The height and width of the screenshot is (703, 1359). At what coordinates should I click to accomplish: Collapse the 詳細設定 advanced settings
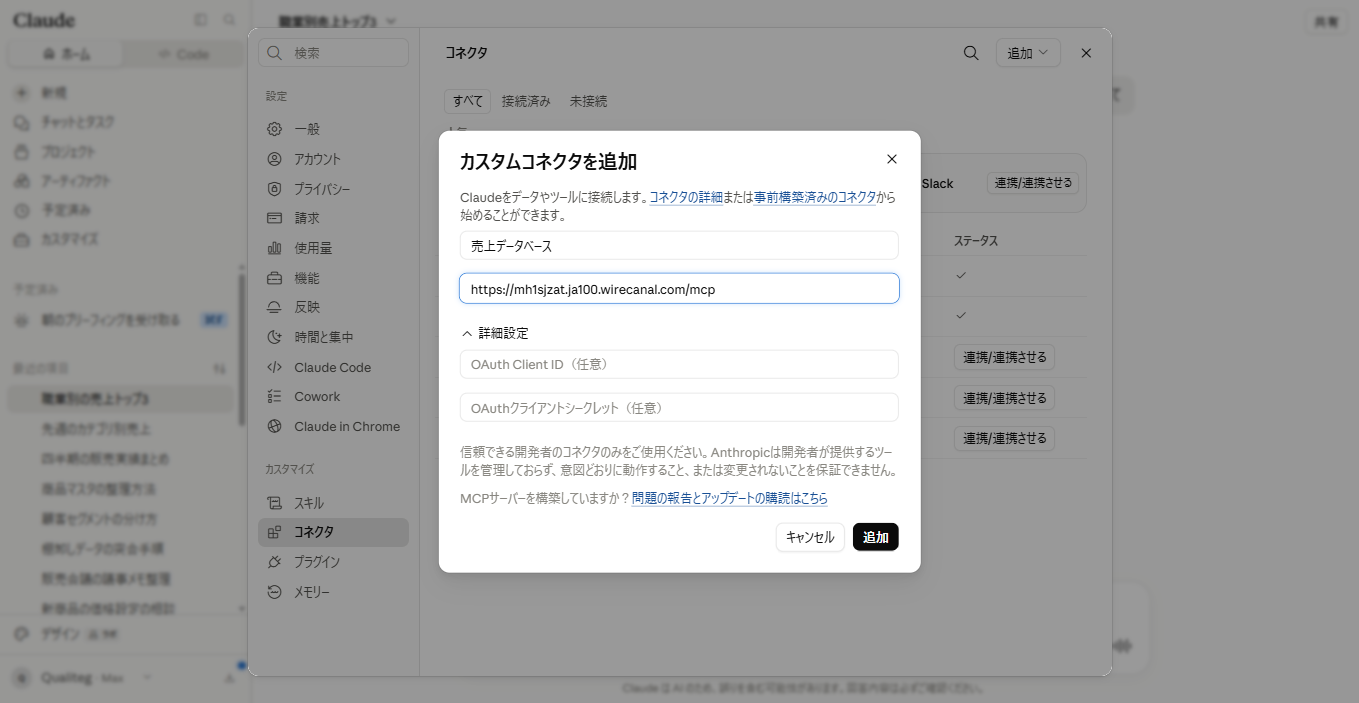tap(495, 333)
